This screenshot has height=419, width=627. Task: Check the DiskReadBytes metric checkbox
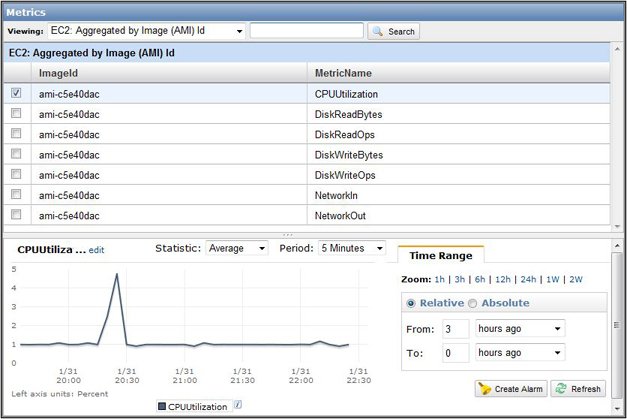(x=16, y=113)
